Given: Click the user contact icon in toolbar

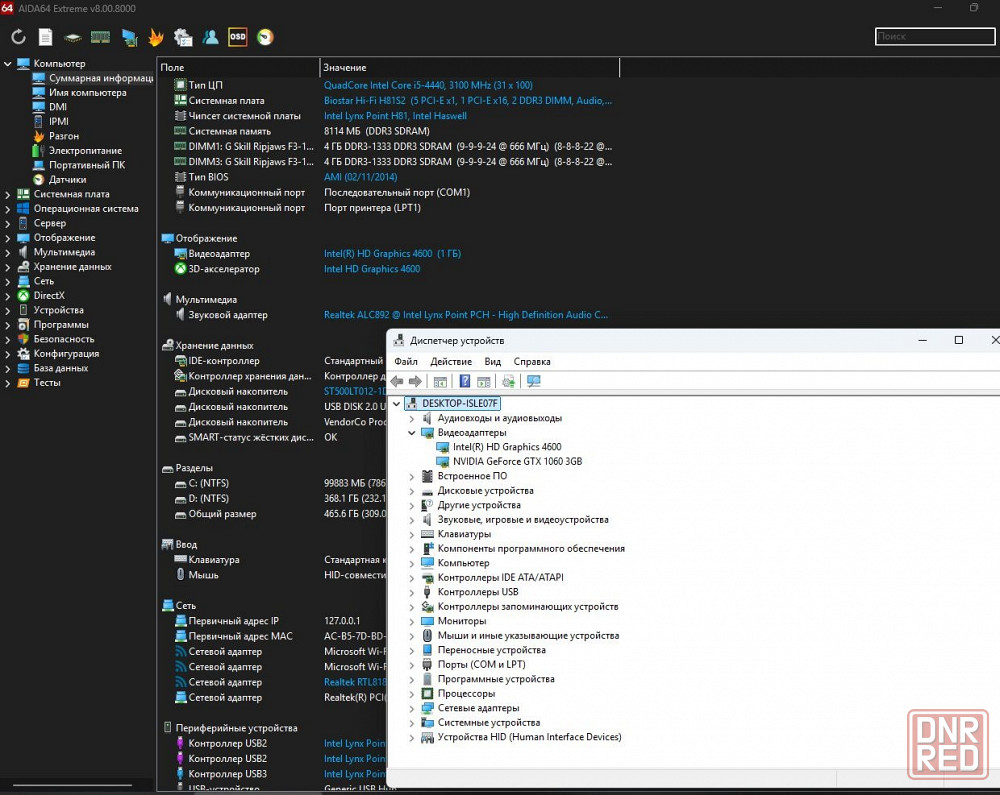Looking at the screenshot, I should [211, 37].
